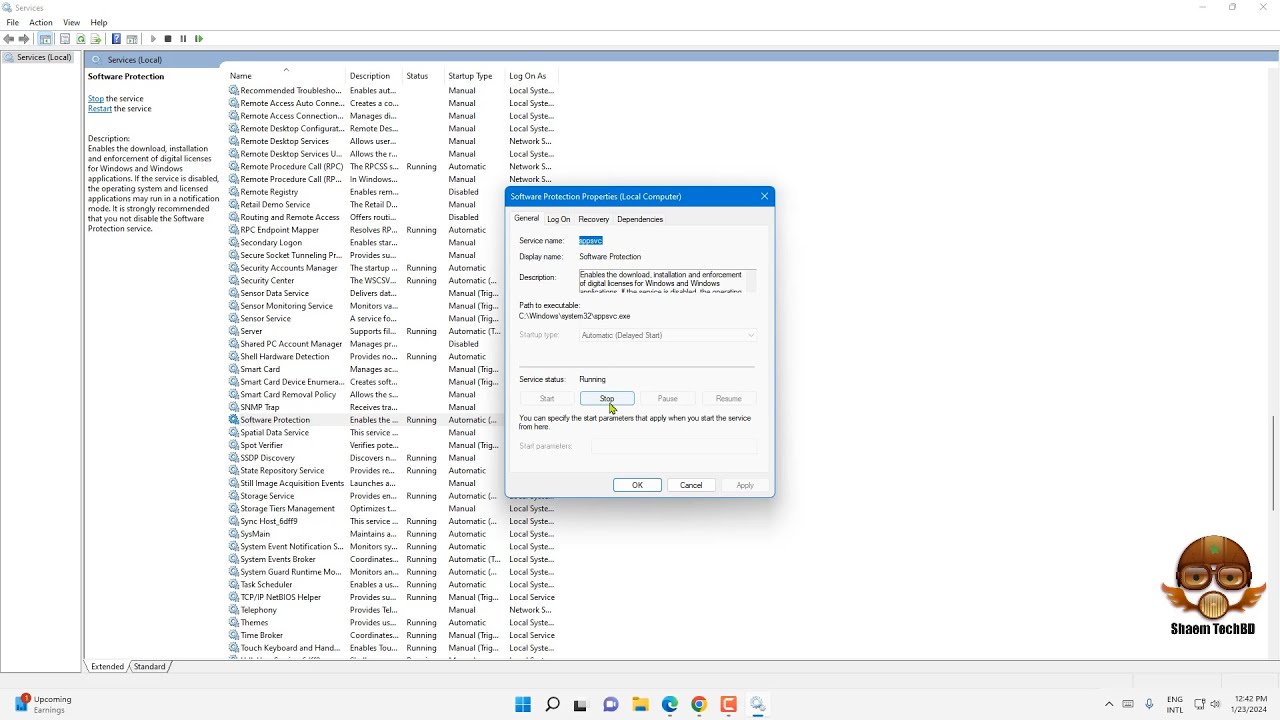Open the Action menu
The image size is (1280, 720).
41,22
